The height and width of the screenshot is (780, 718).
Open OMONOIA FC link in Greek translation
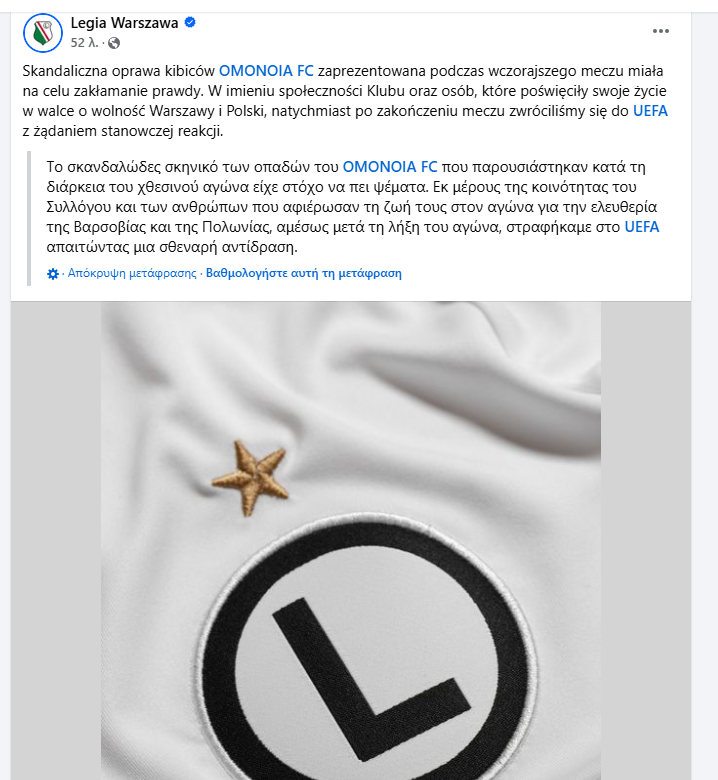click(390, 167)
